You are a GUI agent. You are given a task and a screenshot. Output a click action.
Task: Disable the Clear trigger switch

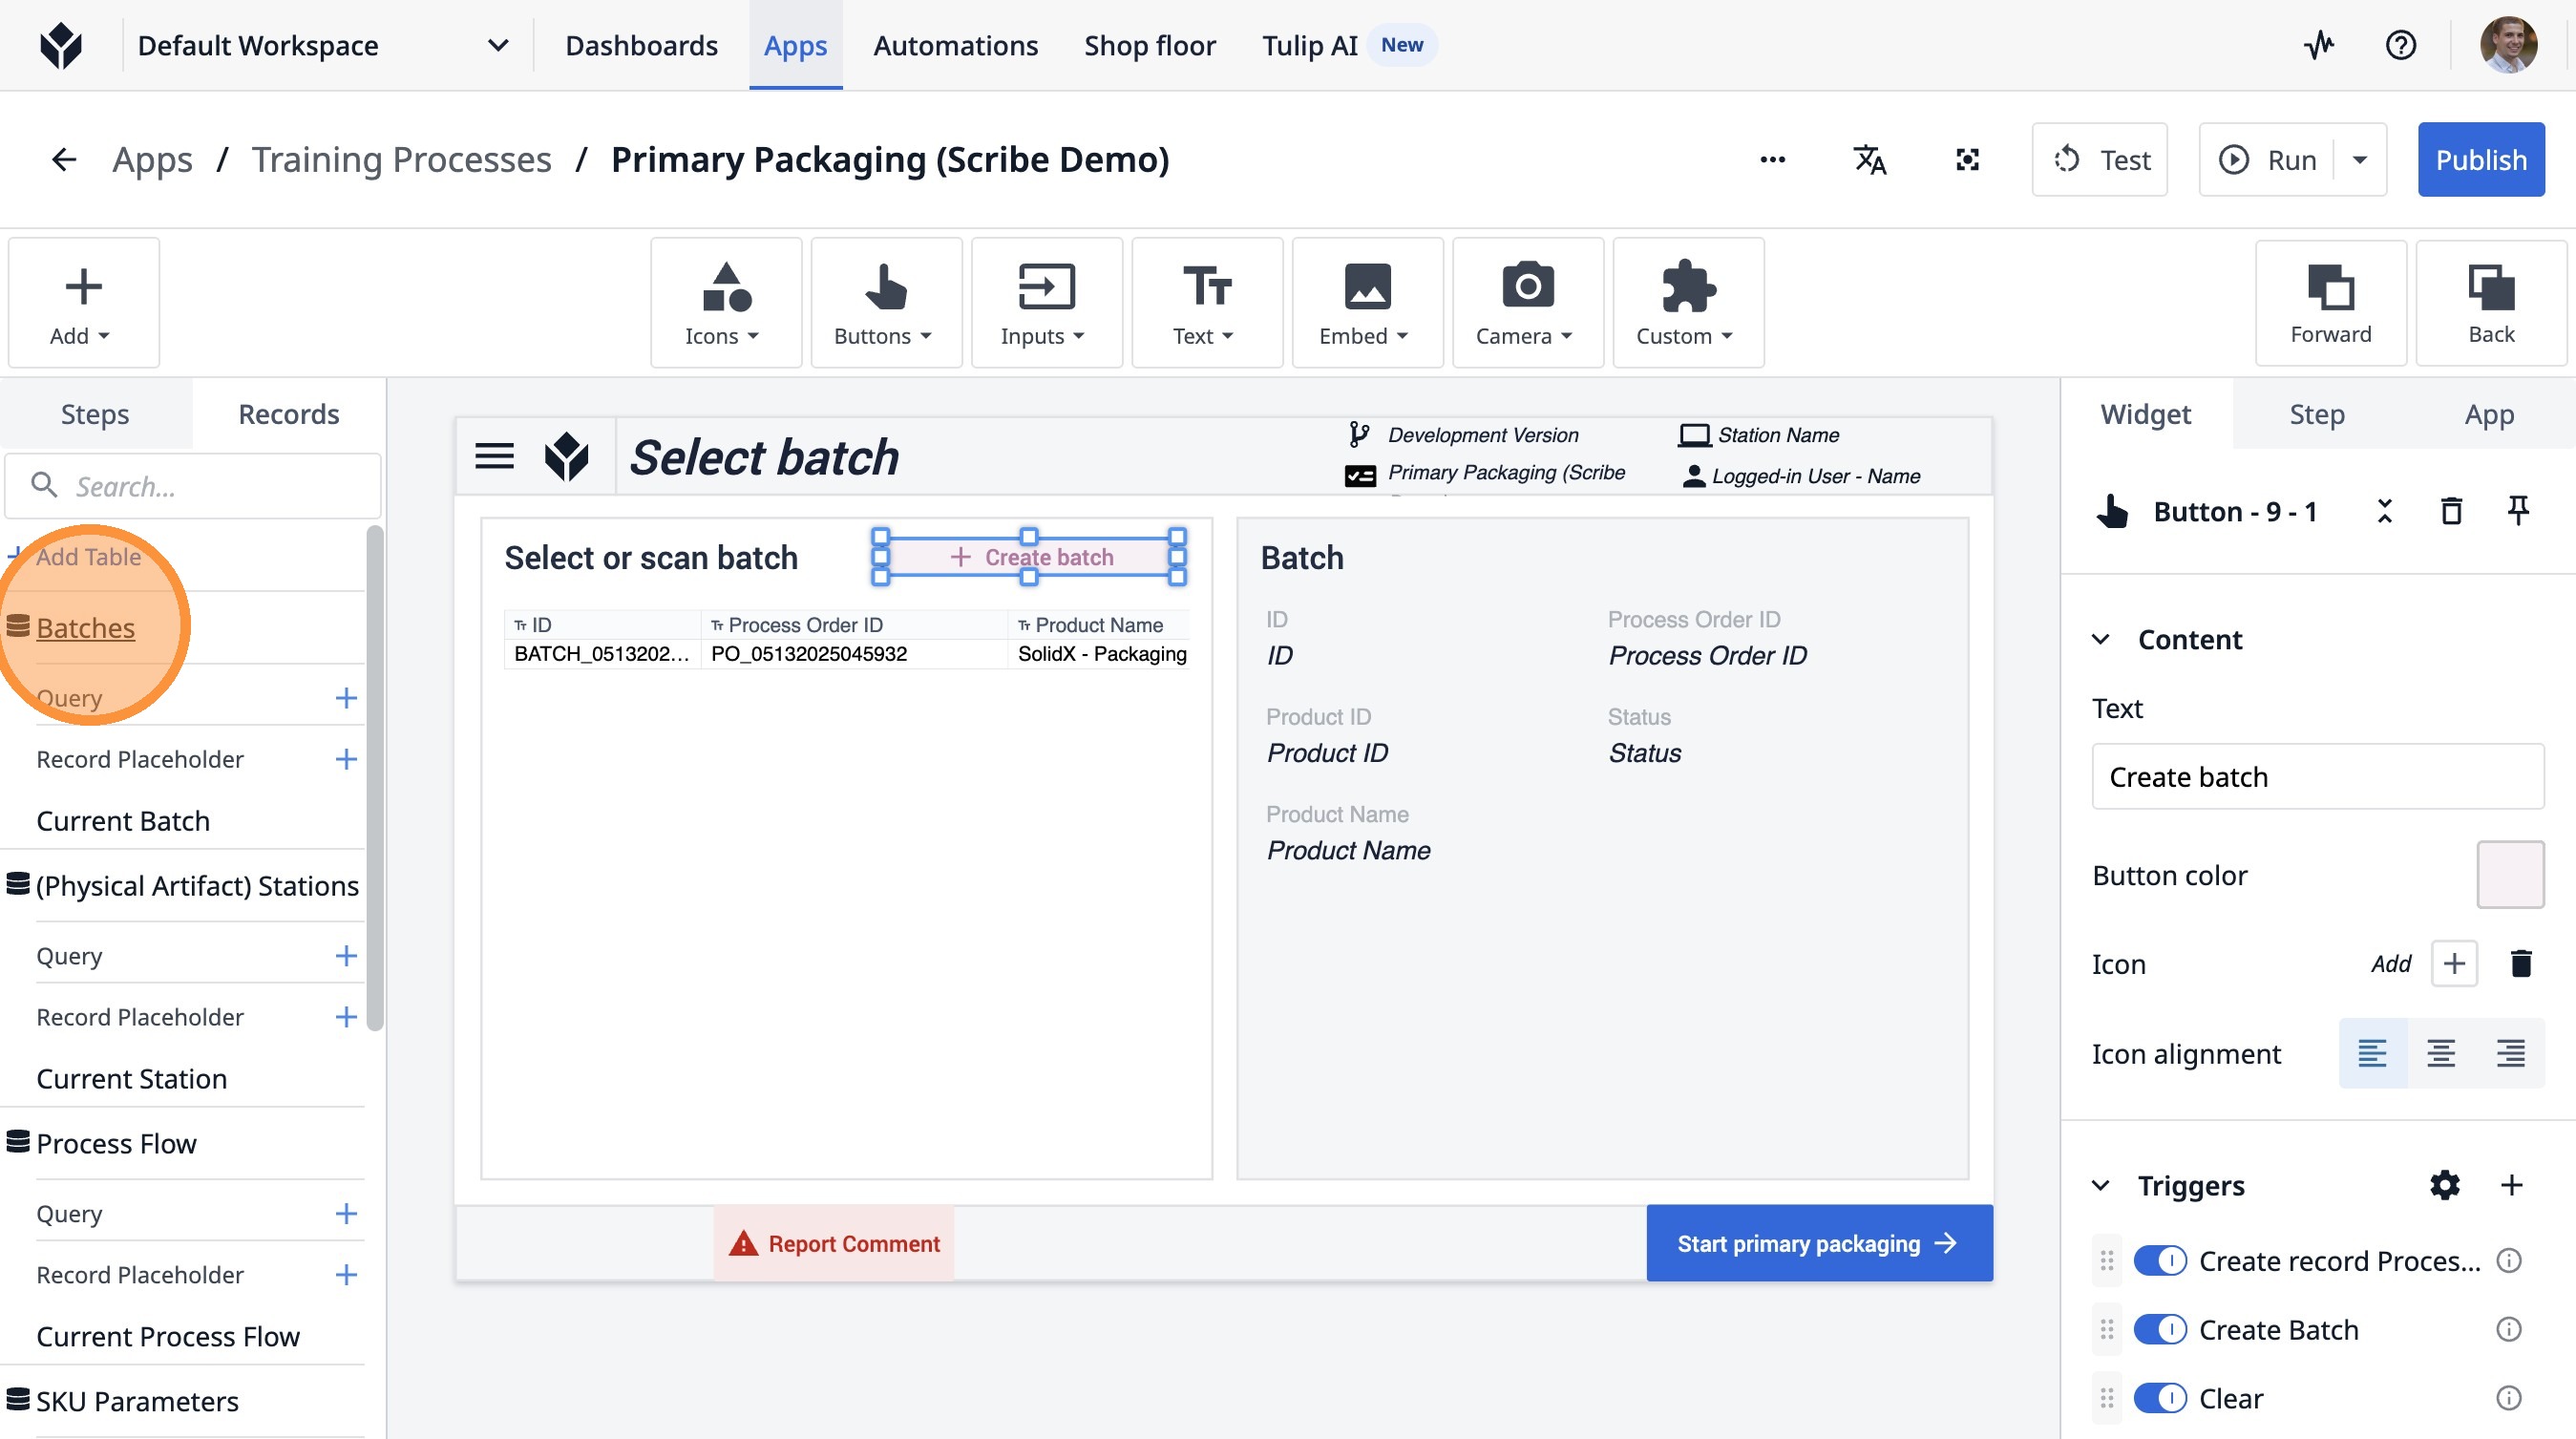pyautogui.click(x=2160, y=1398)
